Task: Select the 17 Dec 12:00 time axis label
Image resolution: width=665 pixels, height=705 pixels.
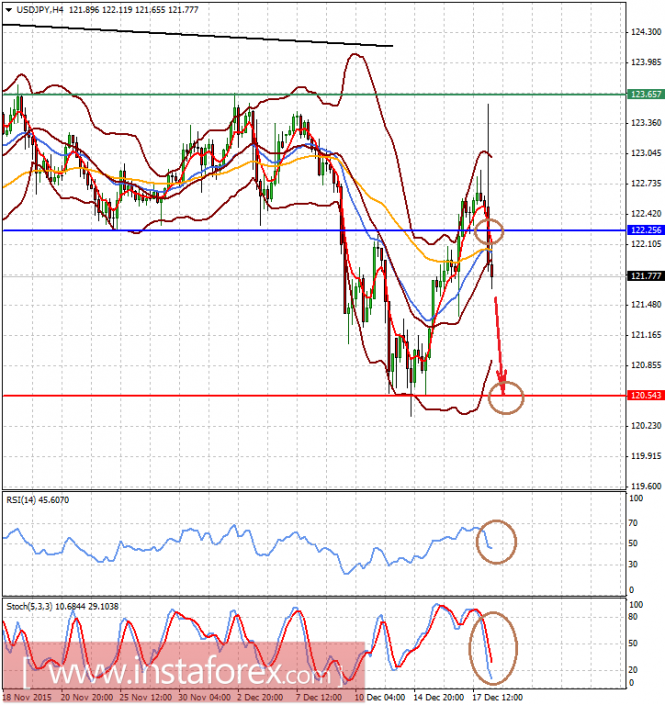Action: (497, 697)
